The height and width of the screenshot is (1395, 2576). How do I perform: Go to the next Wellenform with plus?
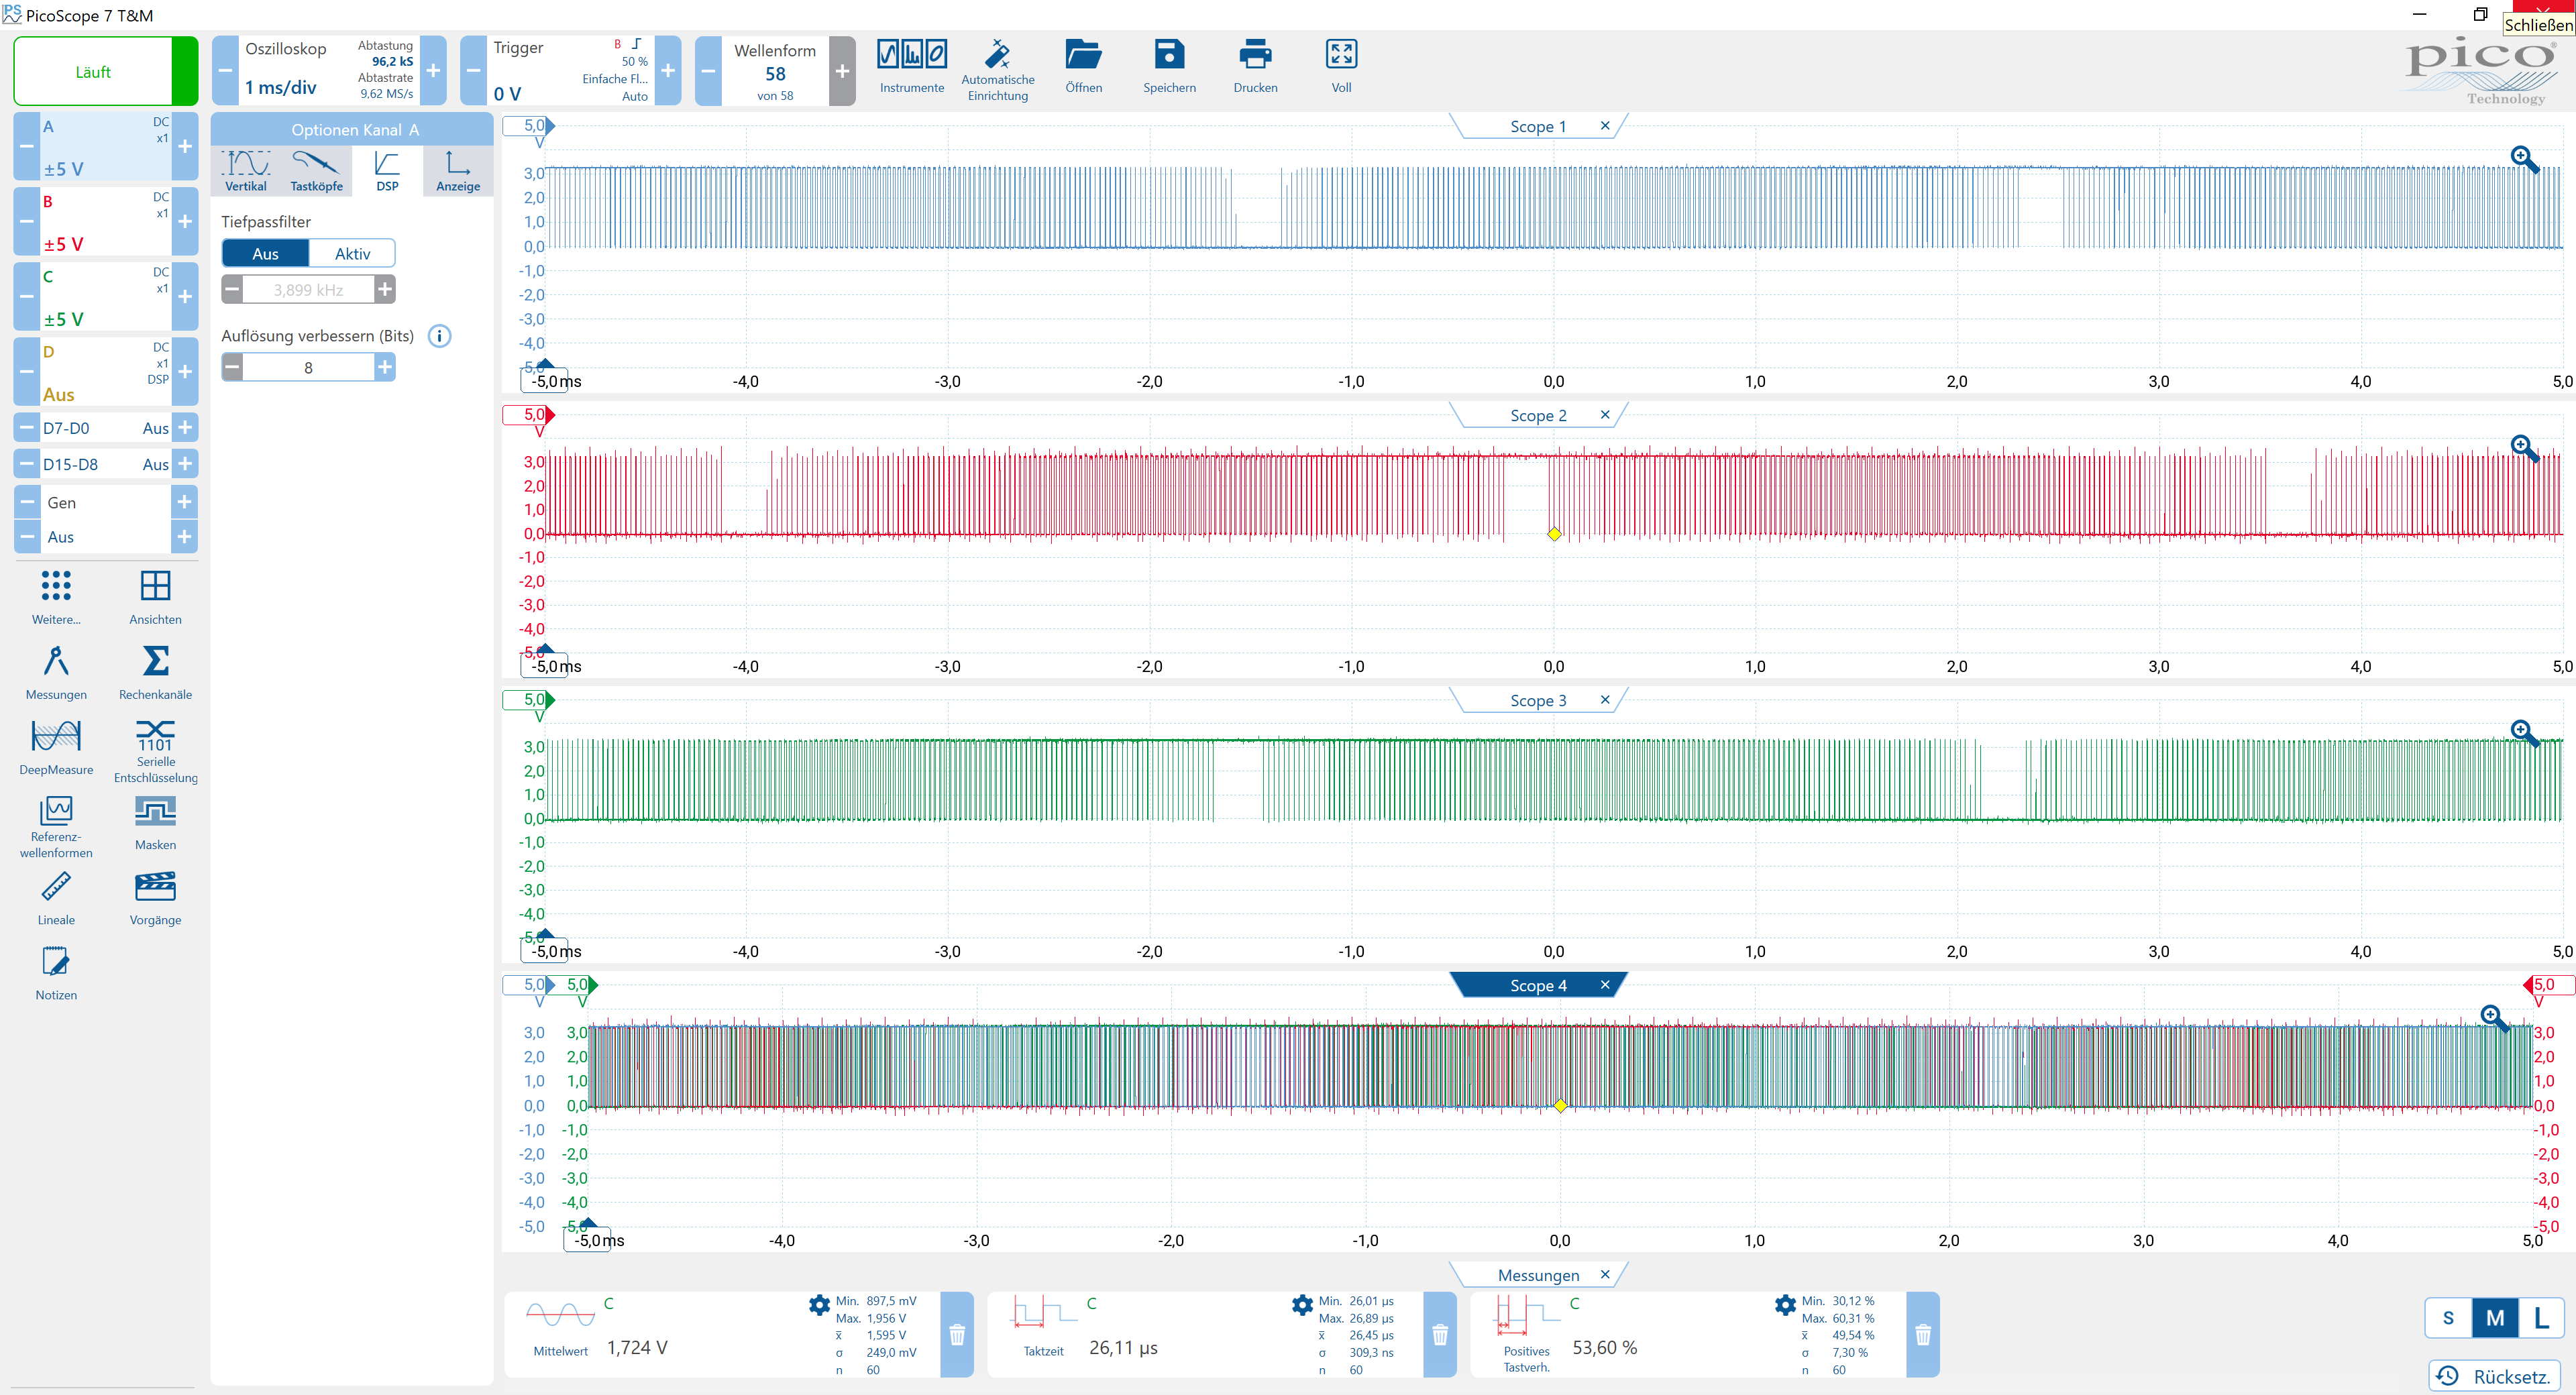[842, 71]
